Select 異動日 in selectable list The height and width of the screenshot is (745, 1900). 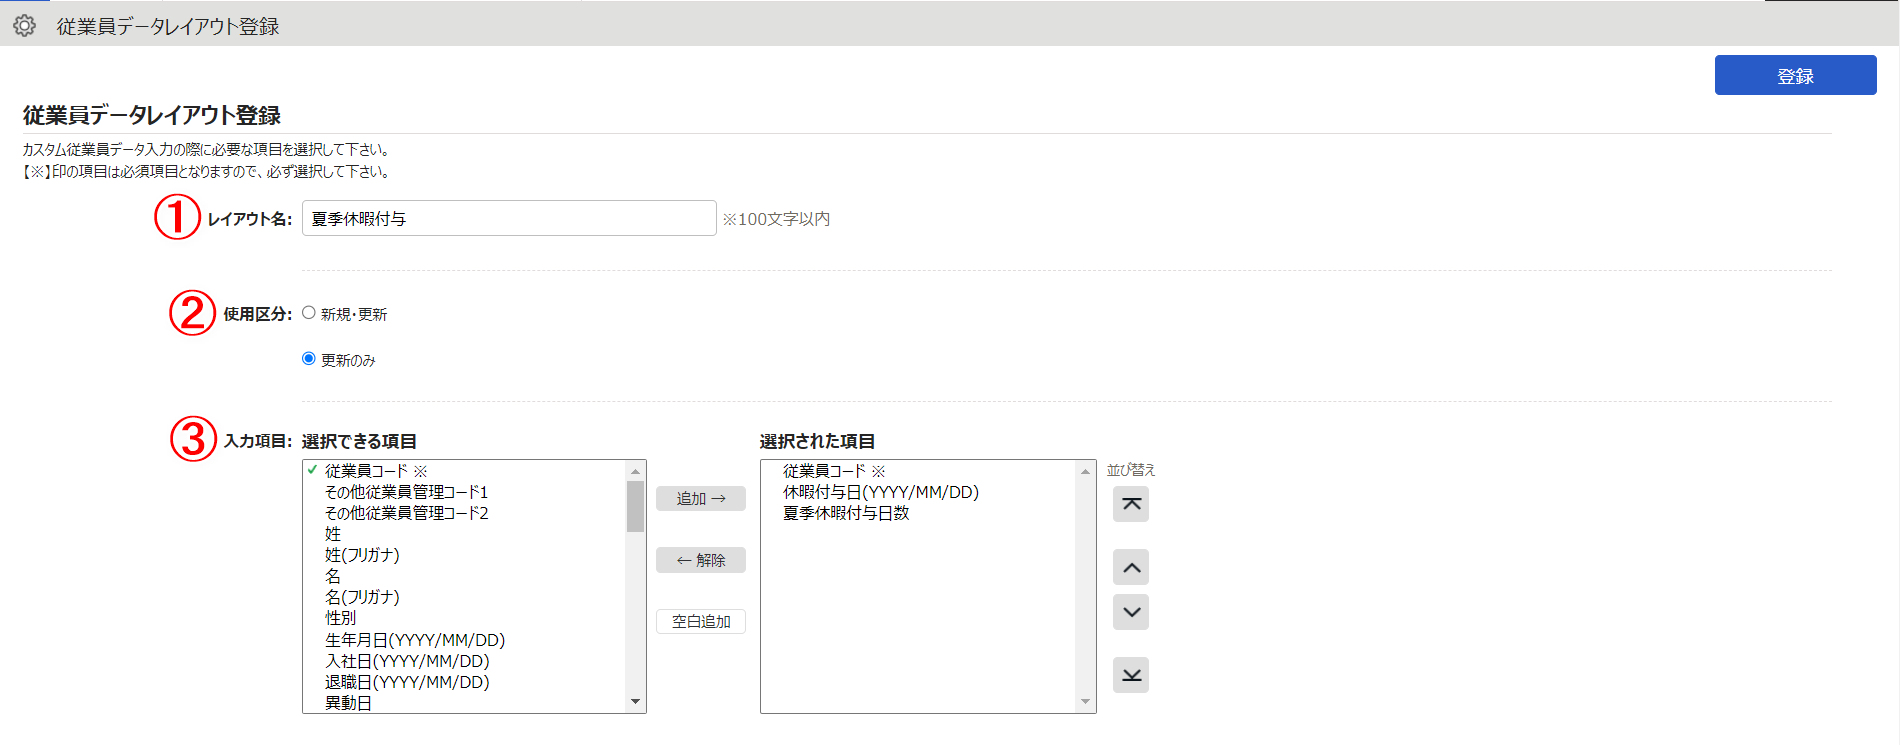[348, 703]
